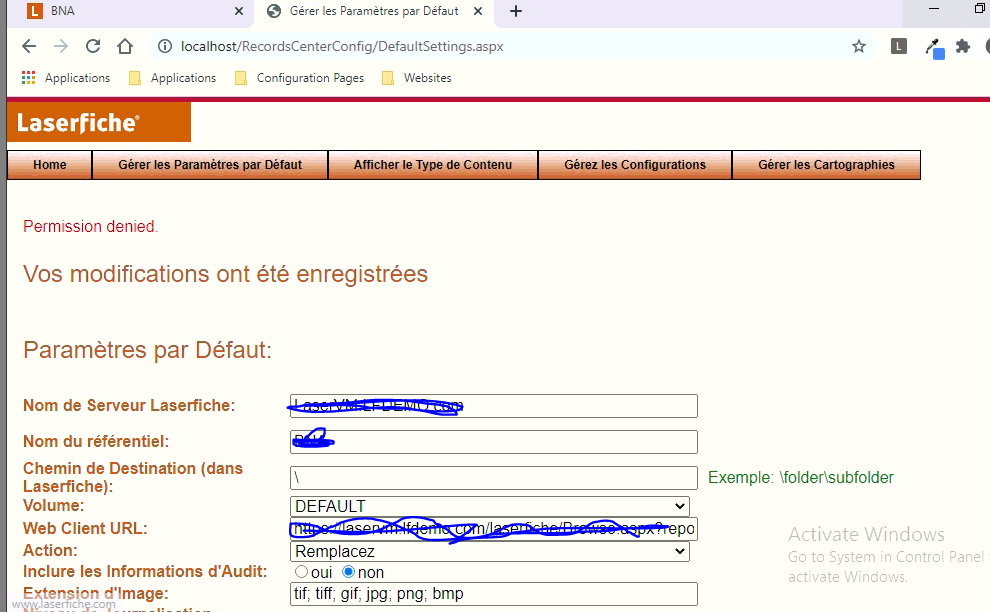Viewport: 990px width, 612px height.
Task: Click the Vos modifications ont été enregistrées text
Action: 225,274
